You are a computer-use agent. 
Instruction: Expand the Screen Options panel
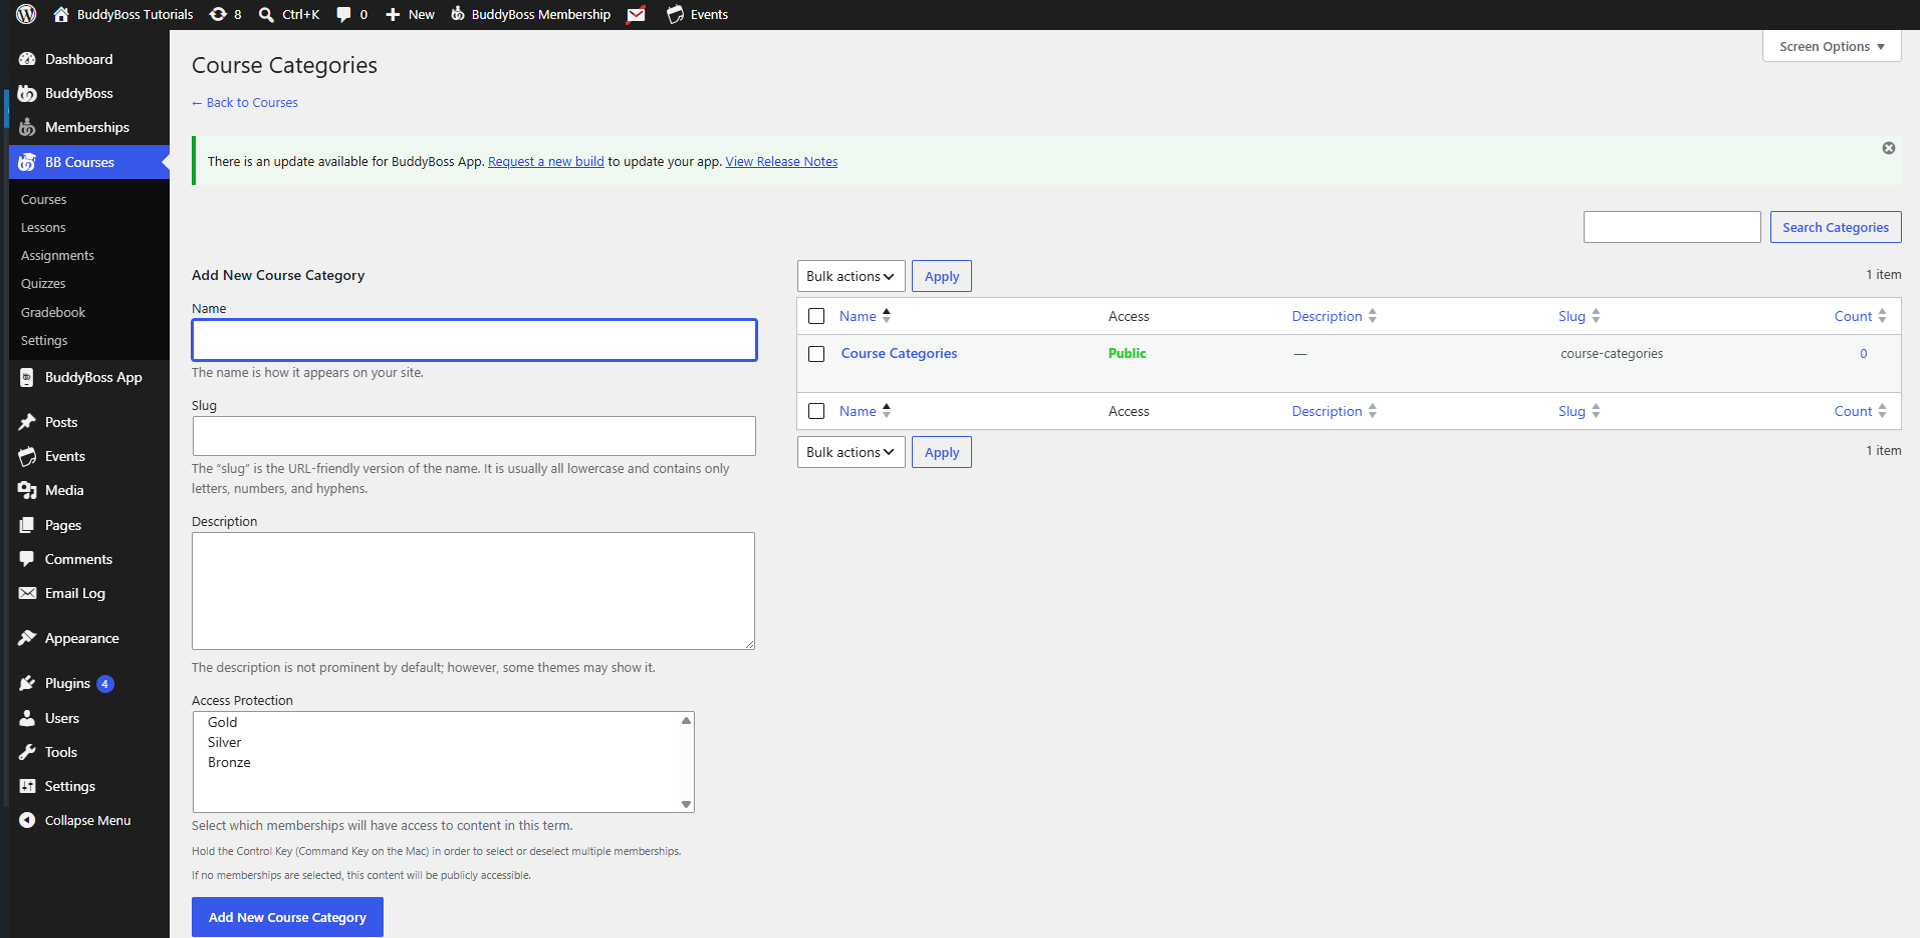click(x=1832, y=46)
